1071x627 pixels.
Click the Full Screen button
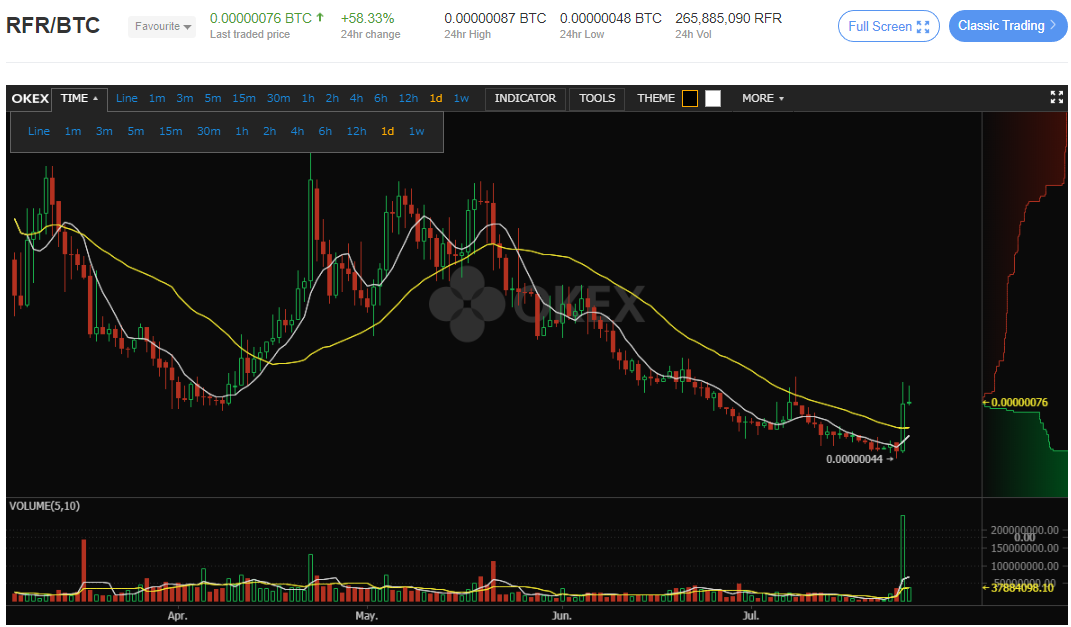(888, 26)
